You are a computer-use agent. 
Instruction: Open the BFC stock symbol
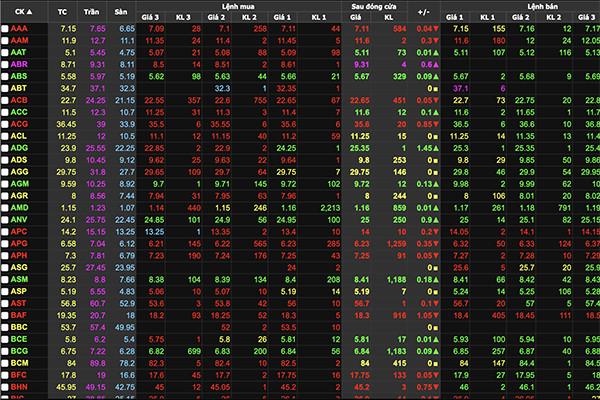pos(18,375)
